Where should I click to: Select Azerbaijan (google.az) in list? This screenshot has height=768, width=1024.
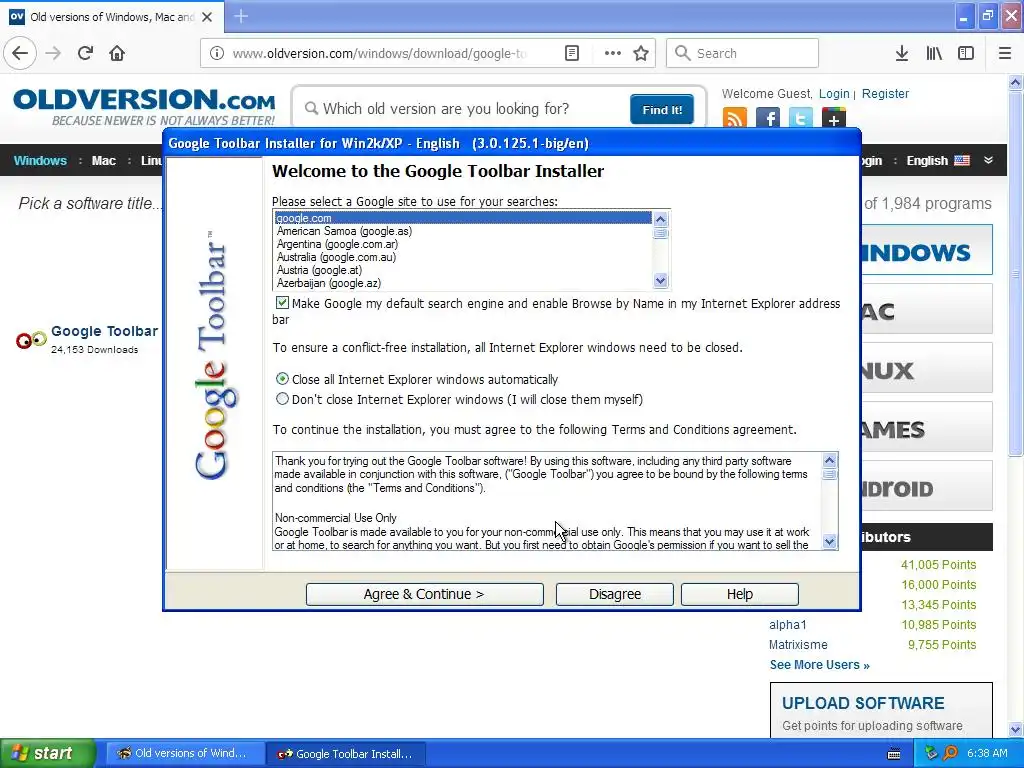click(462, 283)
